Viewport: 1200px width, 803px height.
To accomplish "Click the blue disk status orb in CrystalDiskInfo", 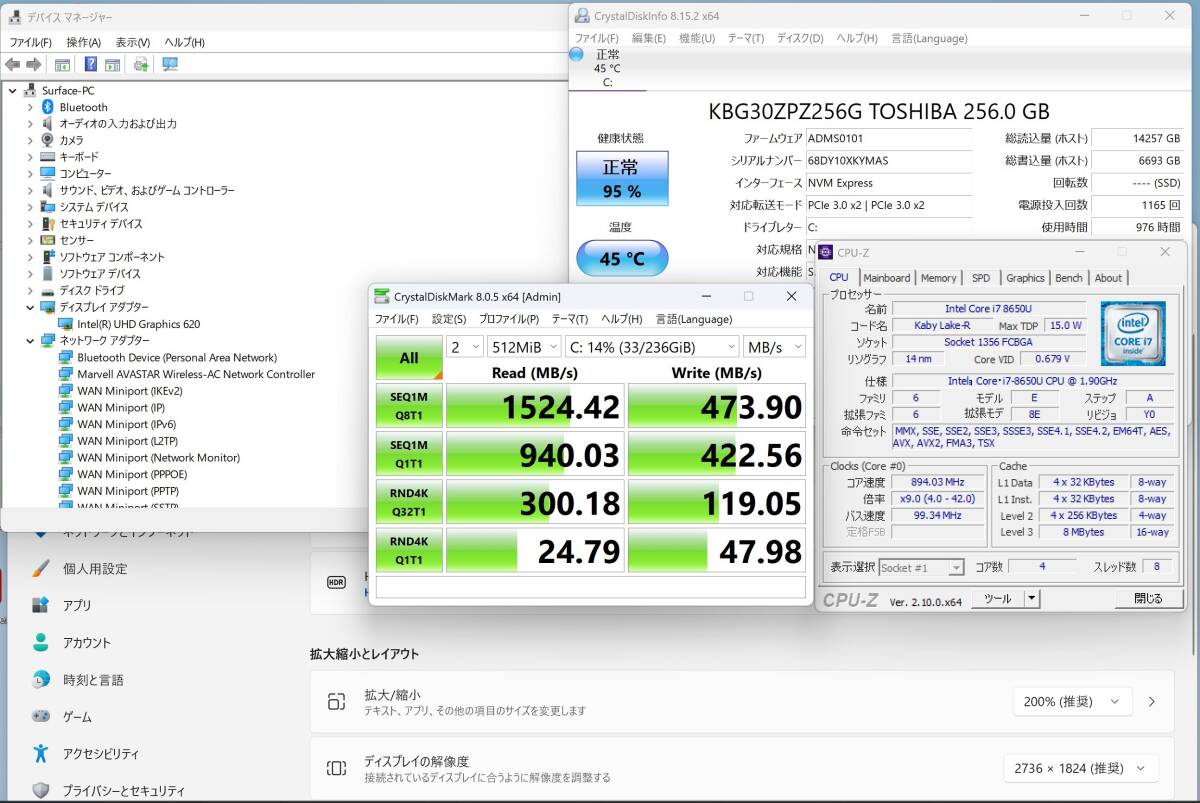I will click(x=577, y=54).
